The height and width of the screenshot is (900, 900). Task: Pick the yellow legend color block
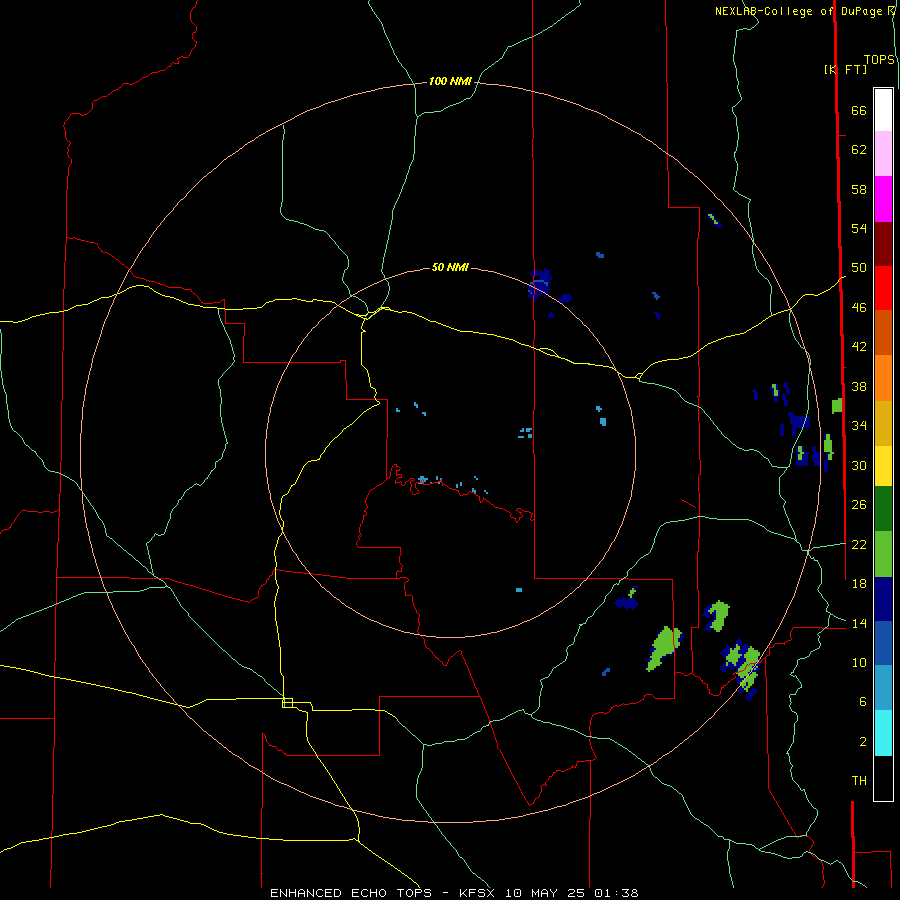pos(883,465)
